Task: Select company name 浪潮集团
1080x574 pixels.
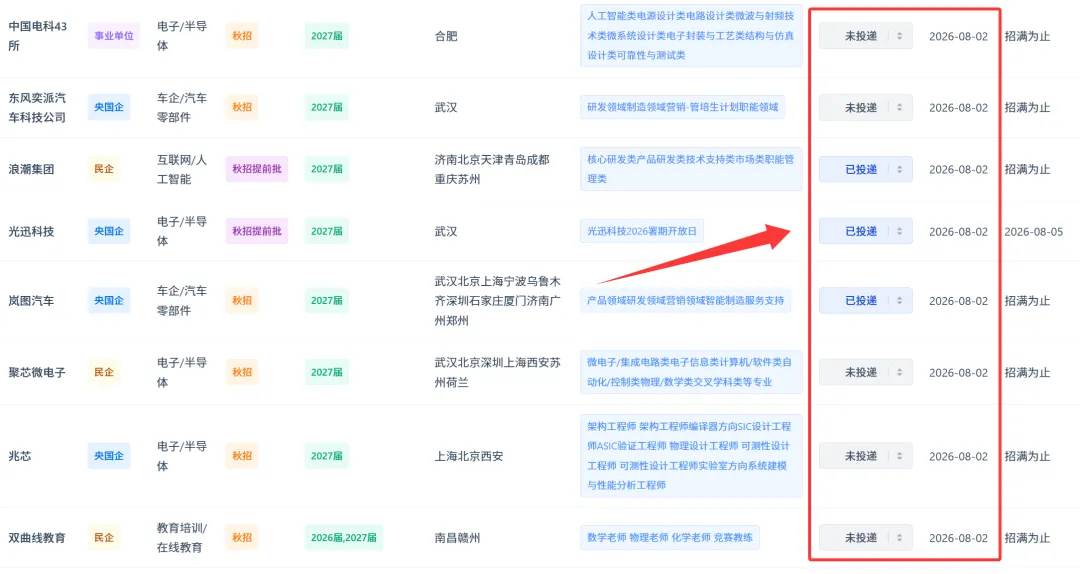Action: (31, 170)
